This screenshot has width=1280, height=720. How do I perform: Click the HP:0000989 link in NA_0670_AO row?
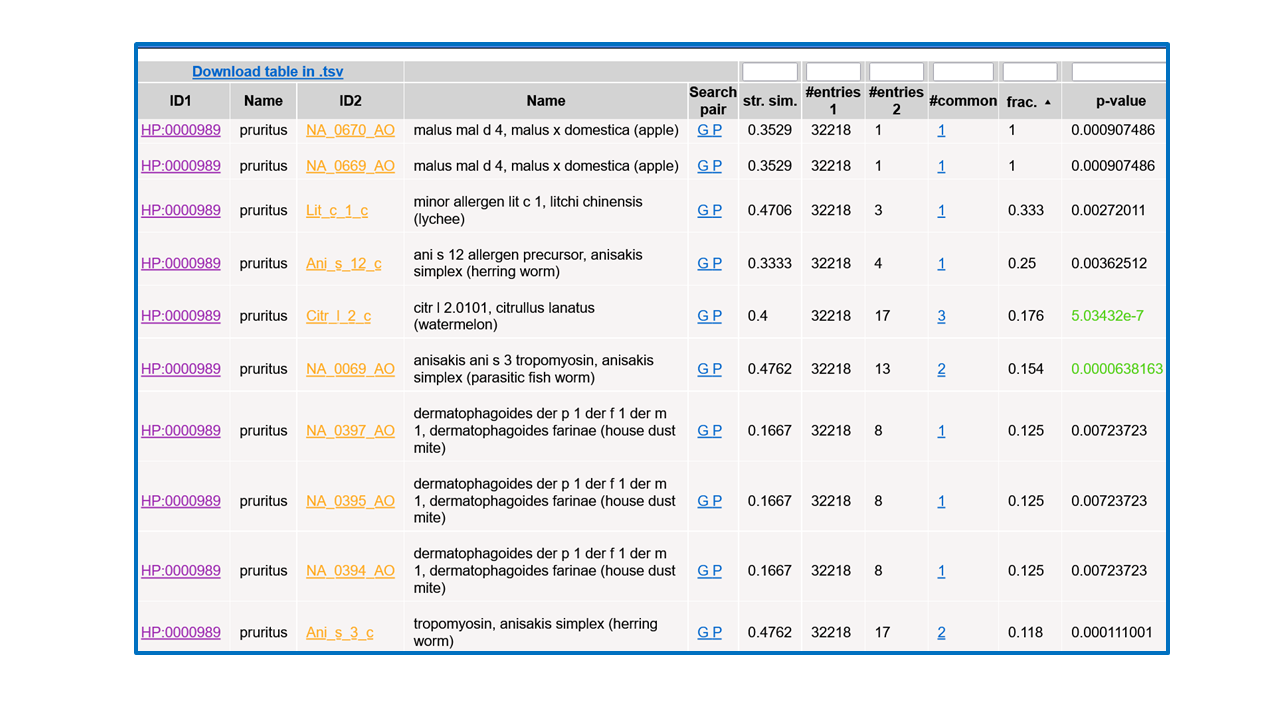coord(181,130)
